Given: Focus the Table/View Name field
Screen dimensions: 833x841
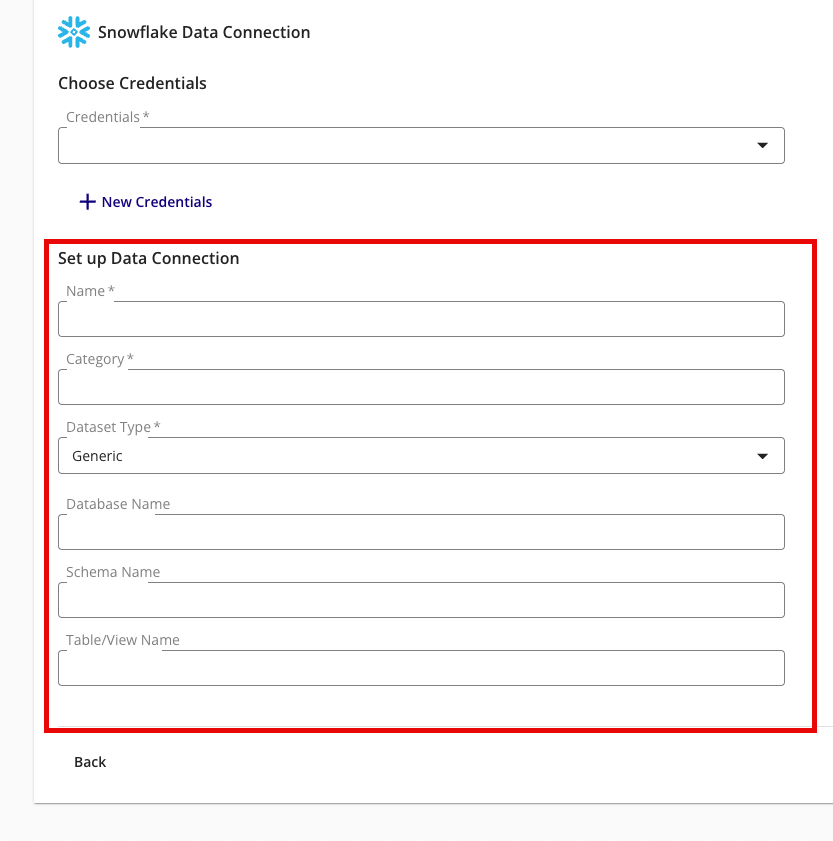Looking at the screenshot, I should click(x=420, y=668).
